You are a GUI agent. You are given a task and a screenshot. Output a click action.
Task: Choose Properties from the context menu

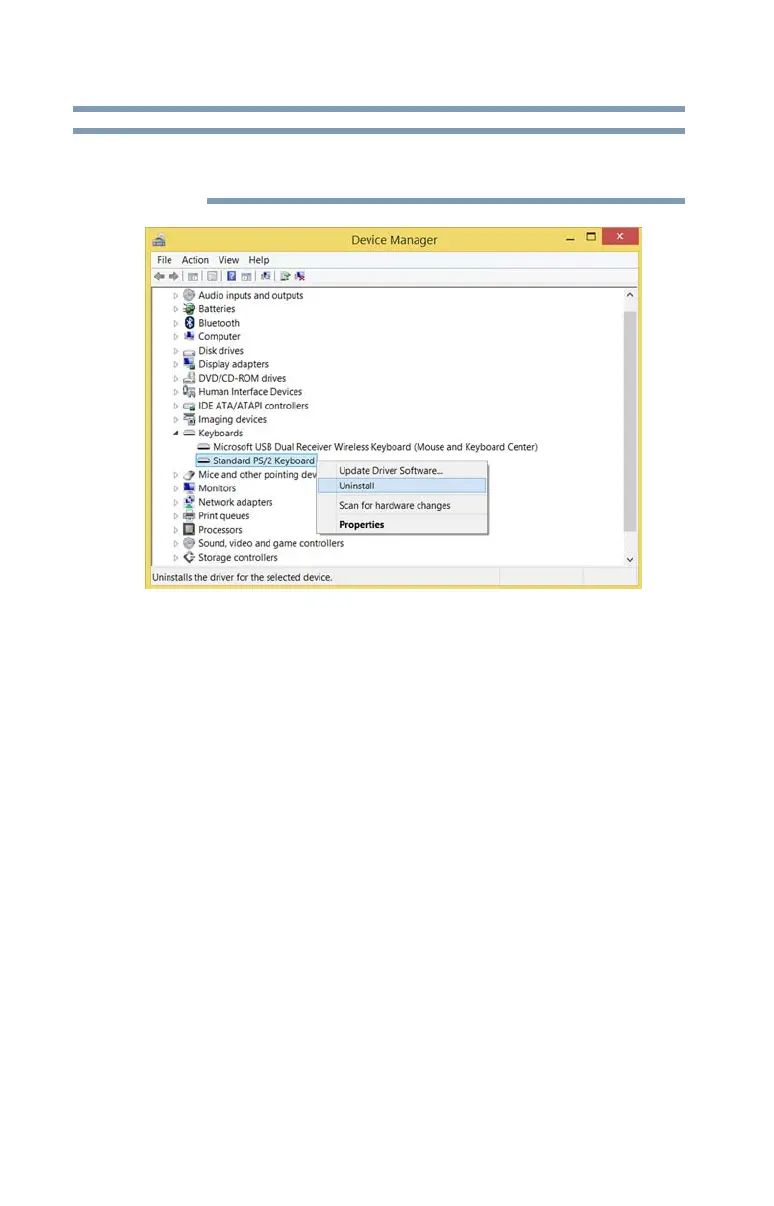(x=362, y=525)
